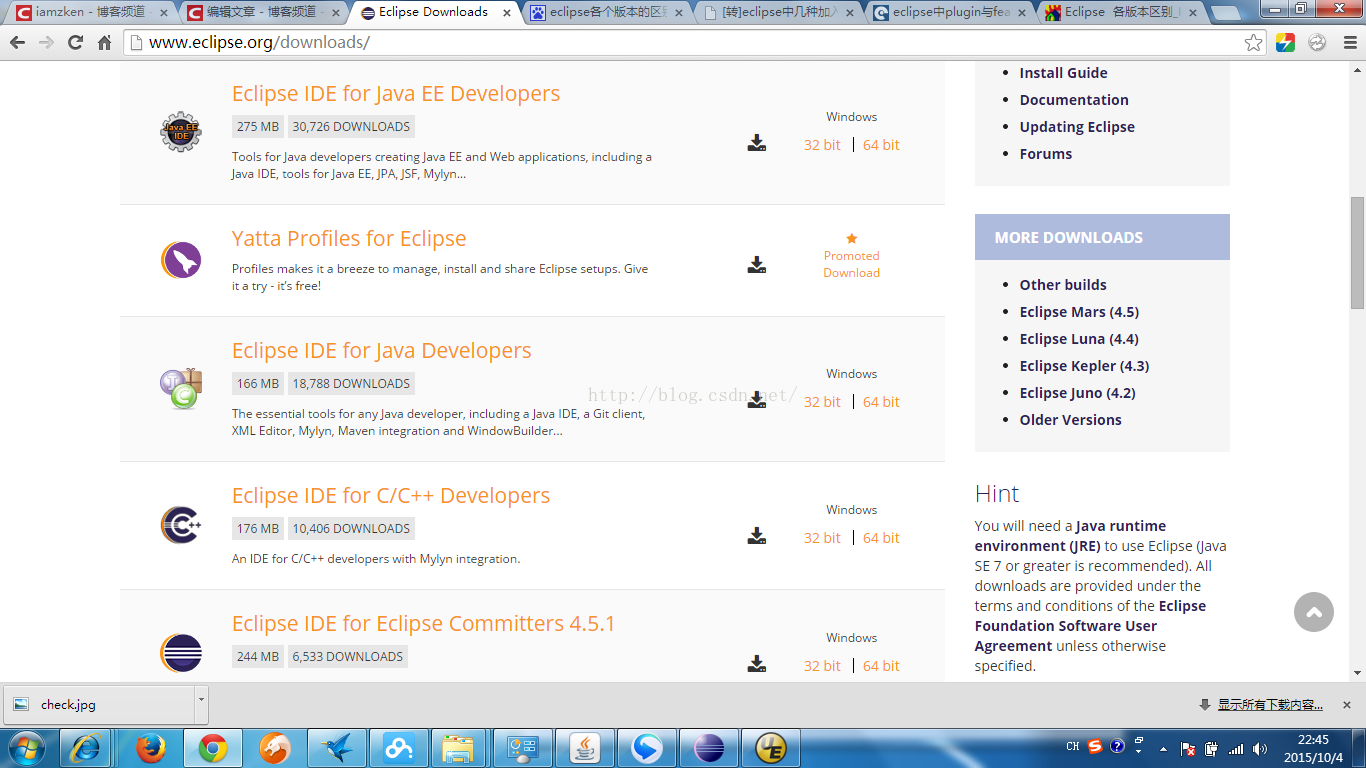Click the Windows Start button
The image size is (1366, 768).
26,748
